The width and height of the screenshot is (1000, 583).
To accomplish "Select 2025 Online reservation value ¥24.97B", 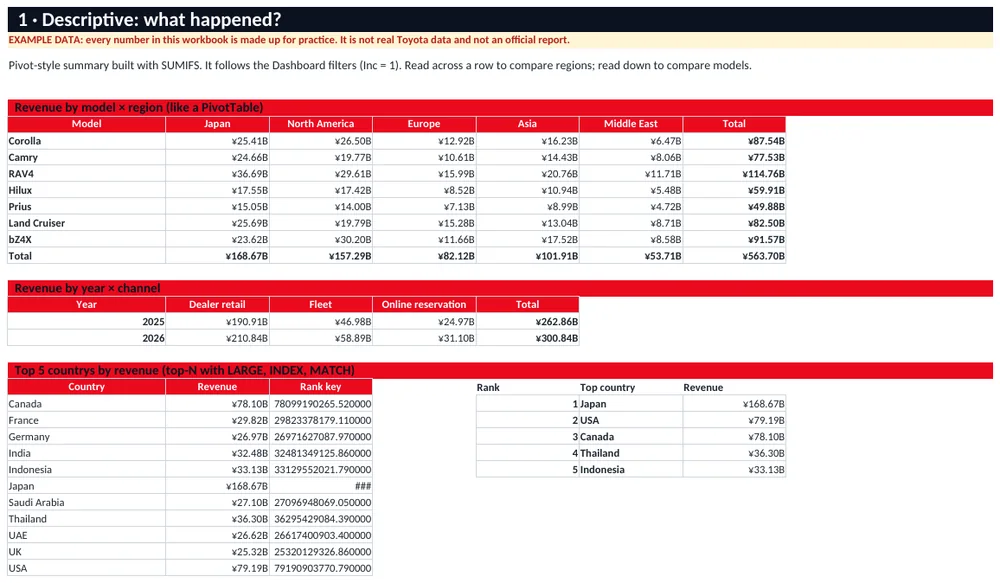I will point(424,321).
